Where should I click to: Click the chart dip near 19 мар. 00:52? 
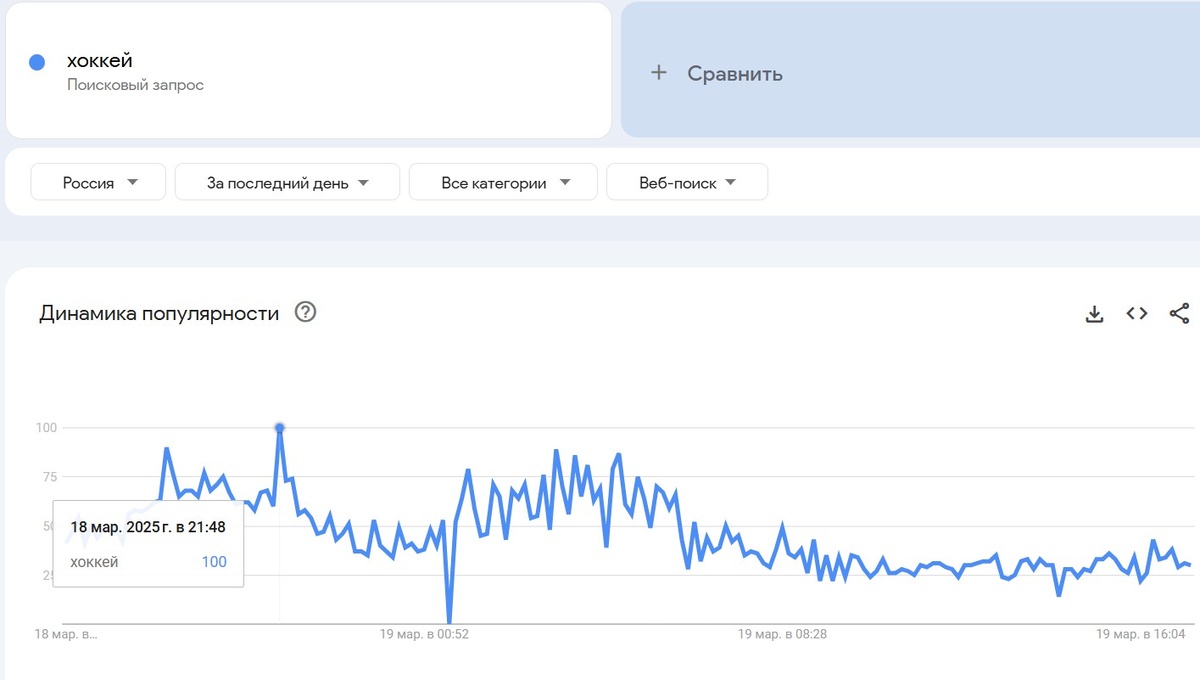(x=449, y=620)
